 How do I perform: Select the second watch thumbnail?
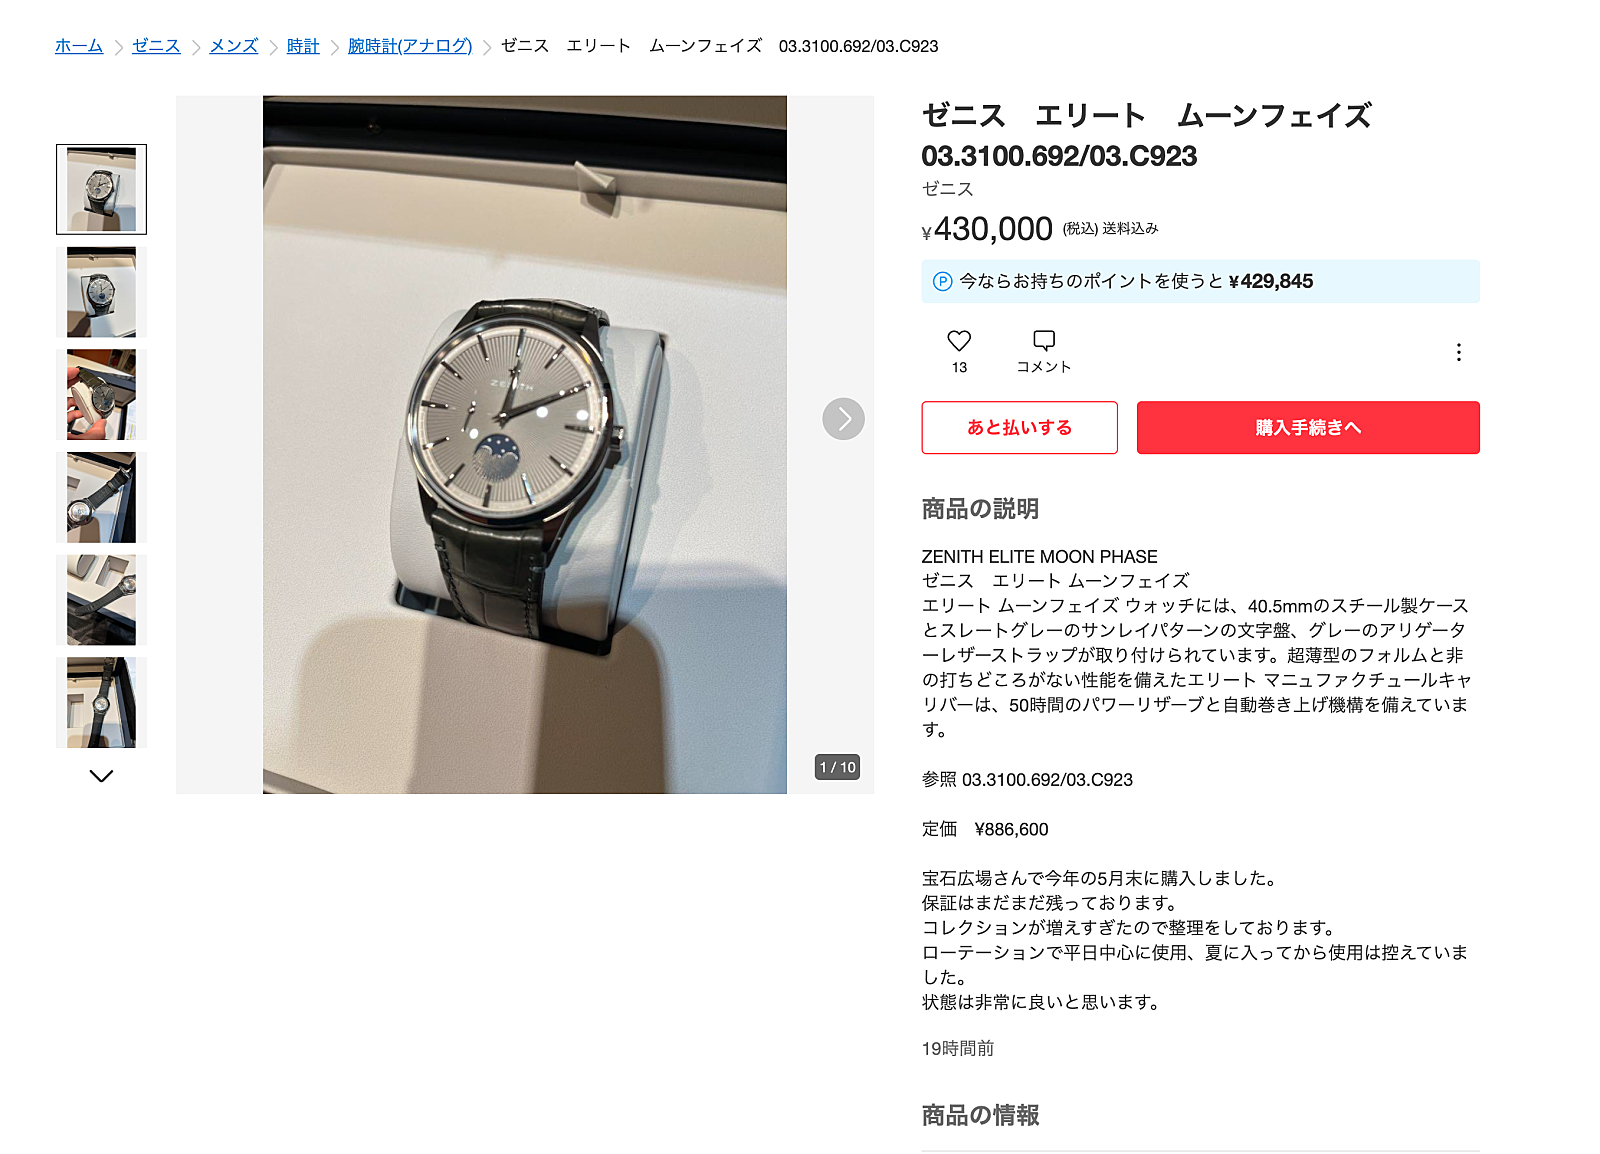[101, 292]
